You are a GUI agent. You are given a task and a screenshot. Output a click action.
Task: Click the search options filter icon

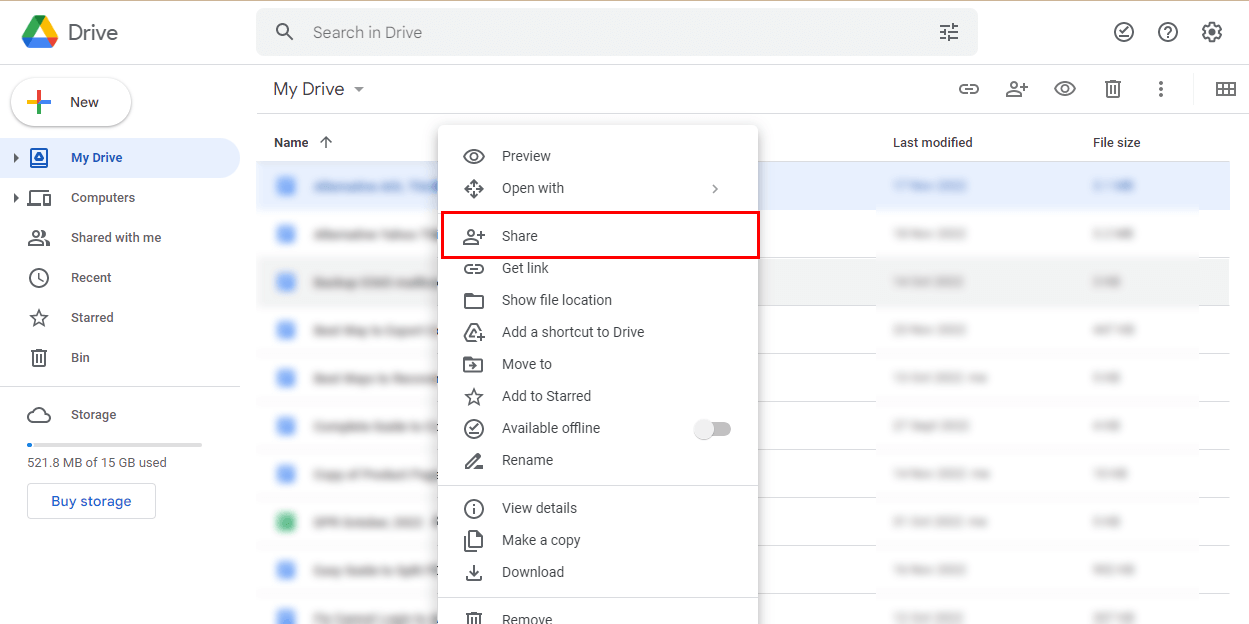click(949, 32)
